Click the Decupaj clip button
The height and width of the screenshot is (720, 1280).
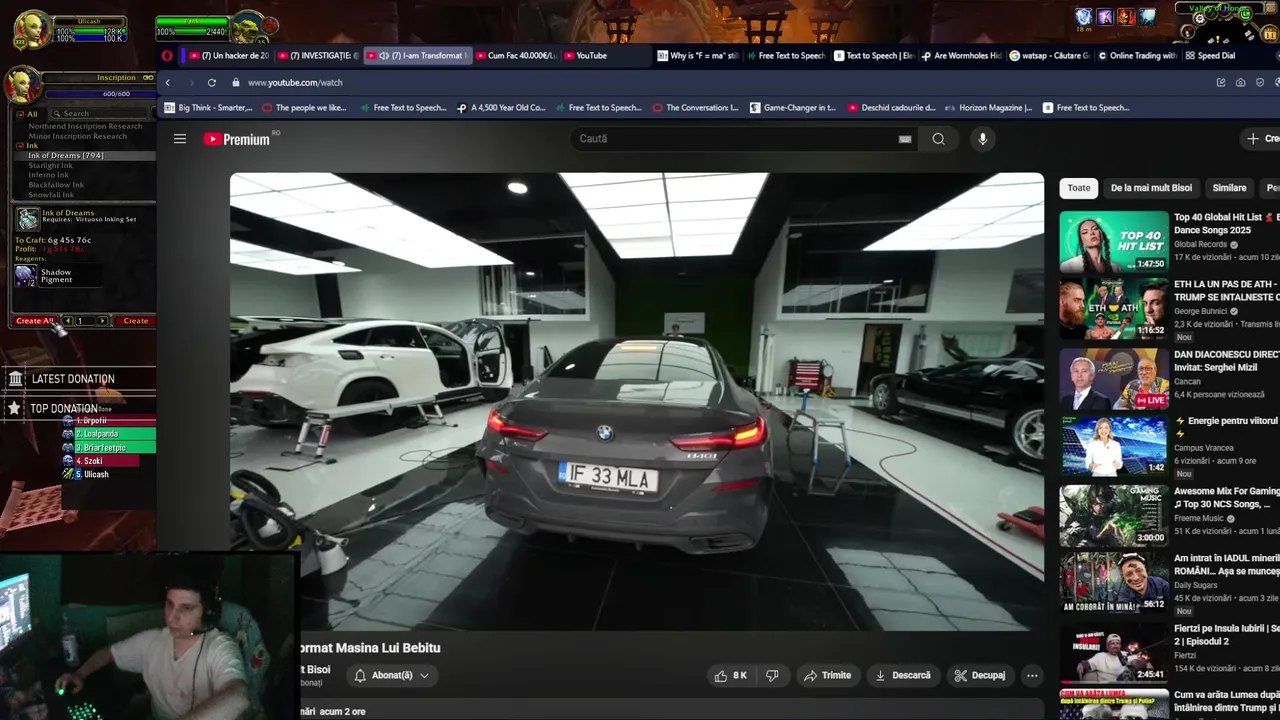tap(980, 676)
